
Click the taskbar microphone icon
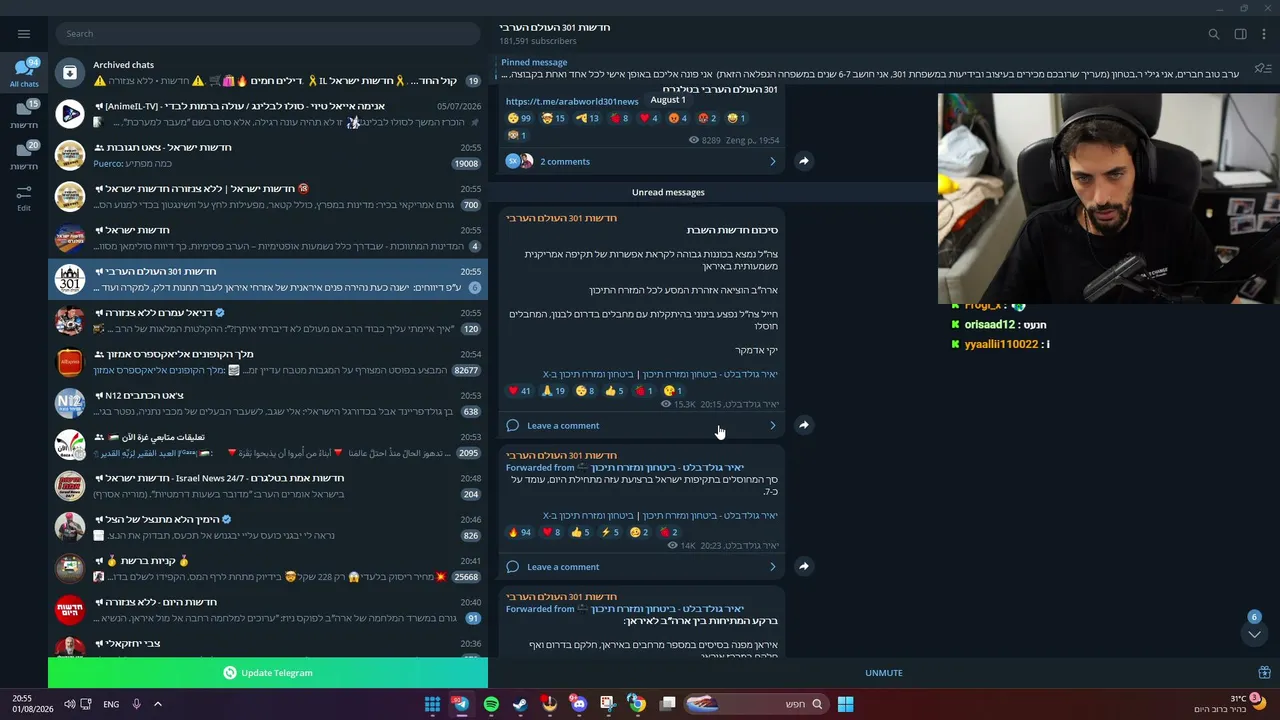pyautogui.click(x=136, y=704)
